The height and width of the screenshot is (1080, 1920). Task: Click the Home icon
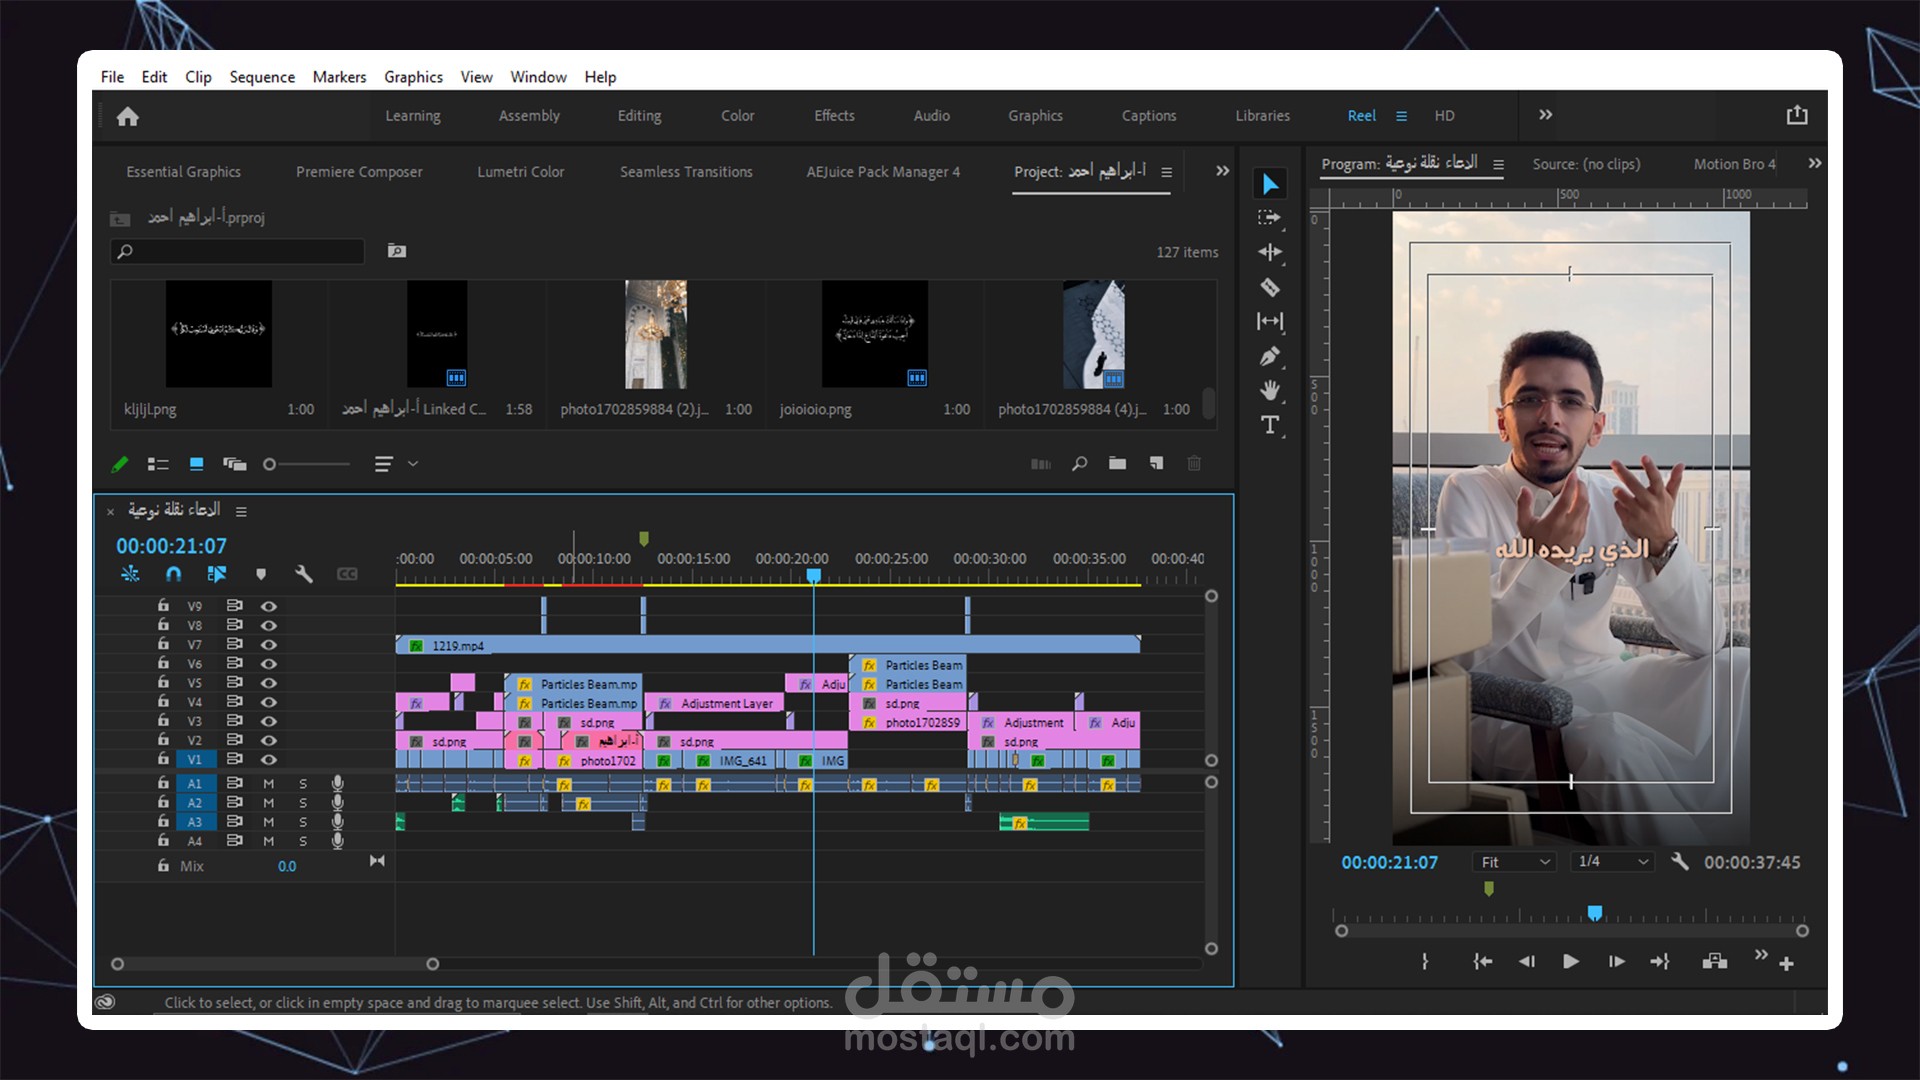click(x=127, y=117)
